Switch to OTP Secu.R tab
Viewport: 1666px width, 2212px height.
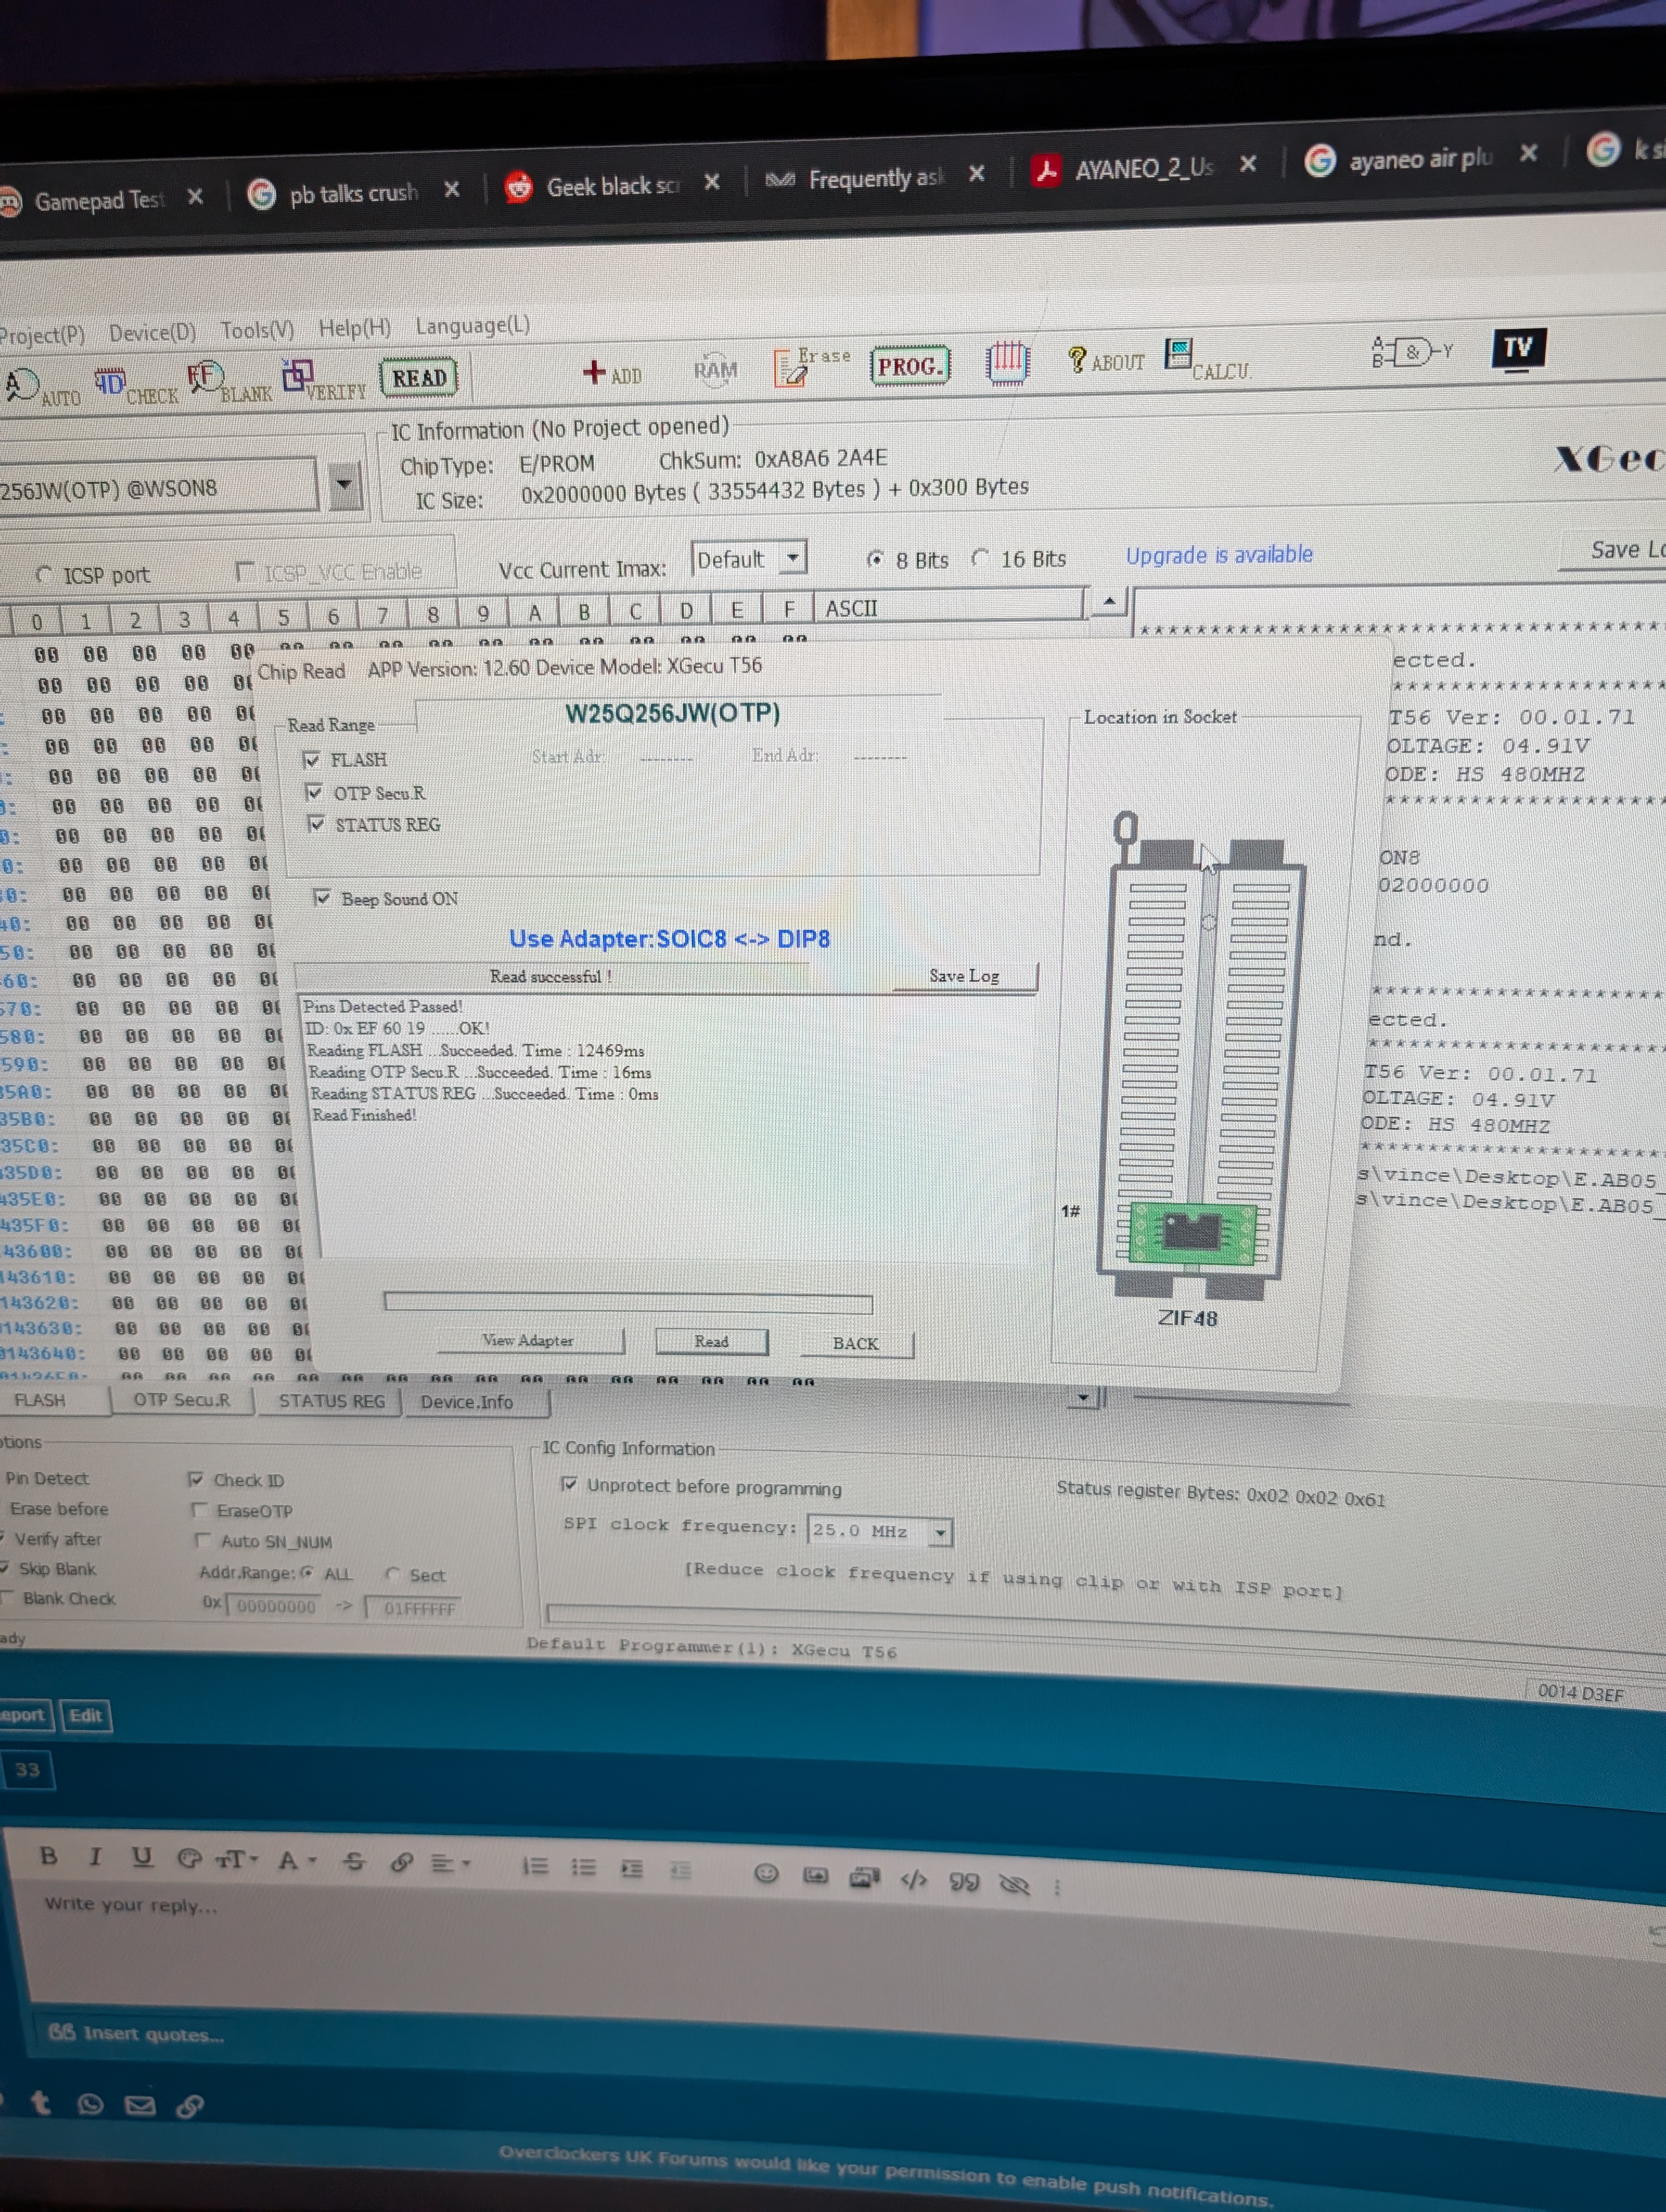pyautogui.click(x=181, y=1400)
